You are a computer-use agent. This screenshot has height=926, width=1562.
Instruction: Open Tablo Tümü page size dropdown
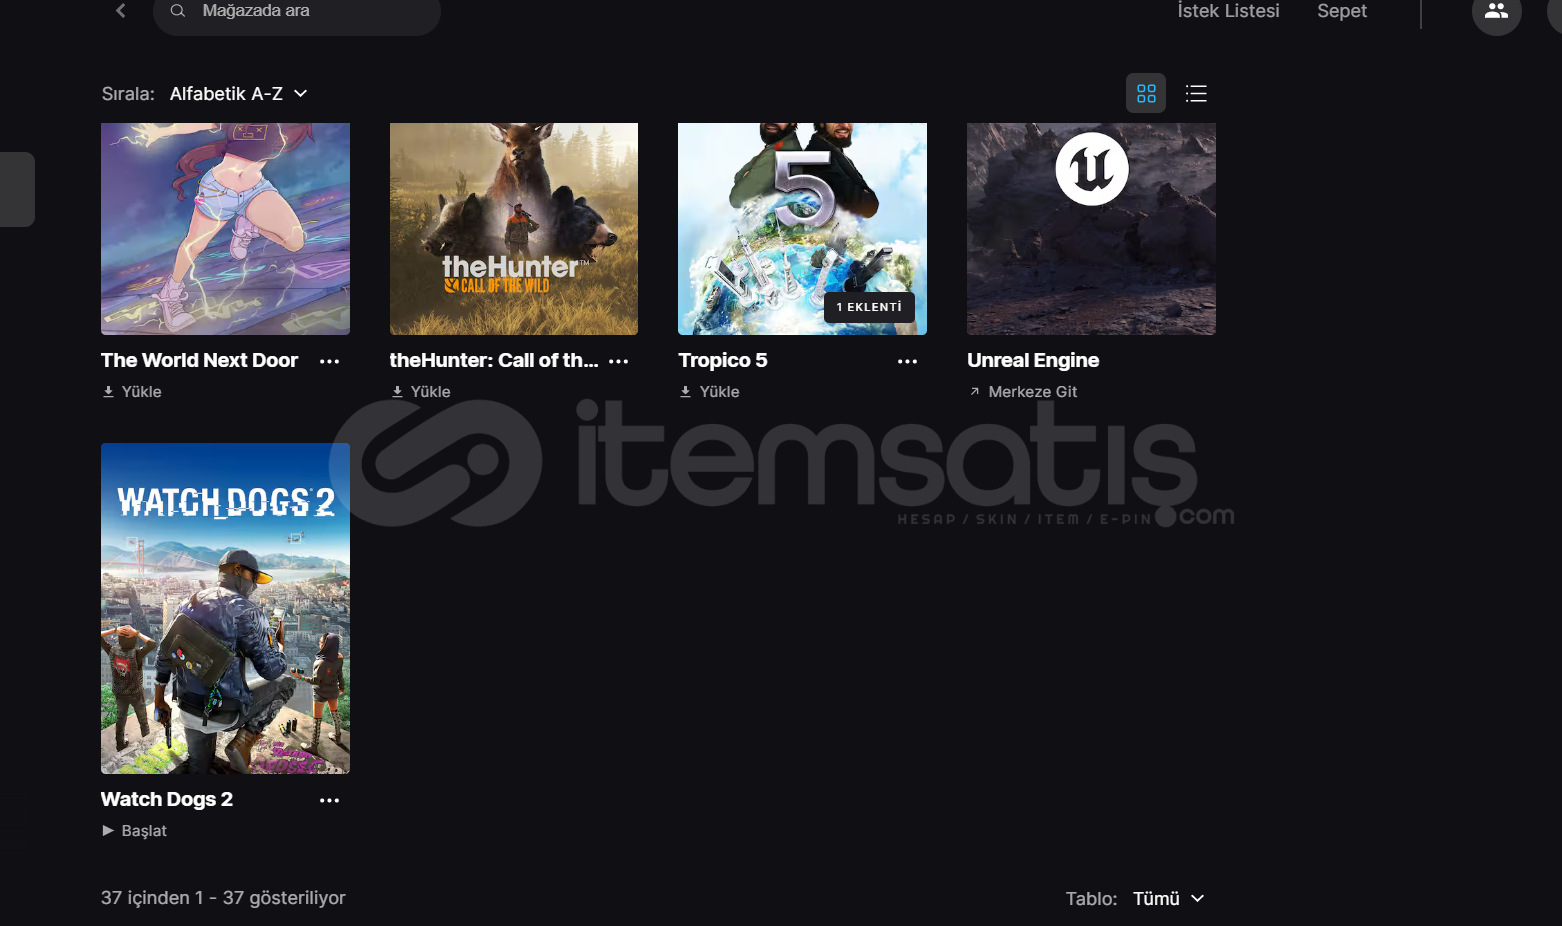[x=1168, y=898]
